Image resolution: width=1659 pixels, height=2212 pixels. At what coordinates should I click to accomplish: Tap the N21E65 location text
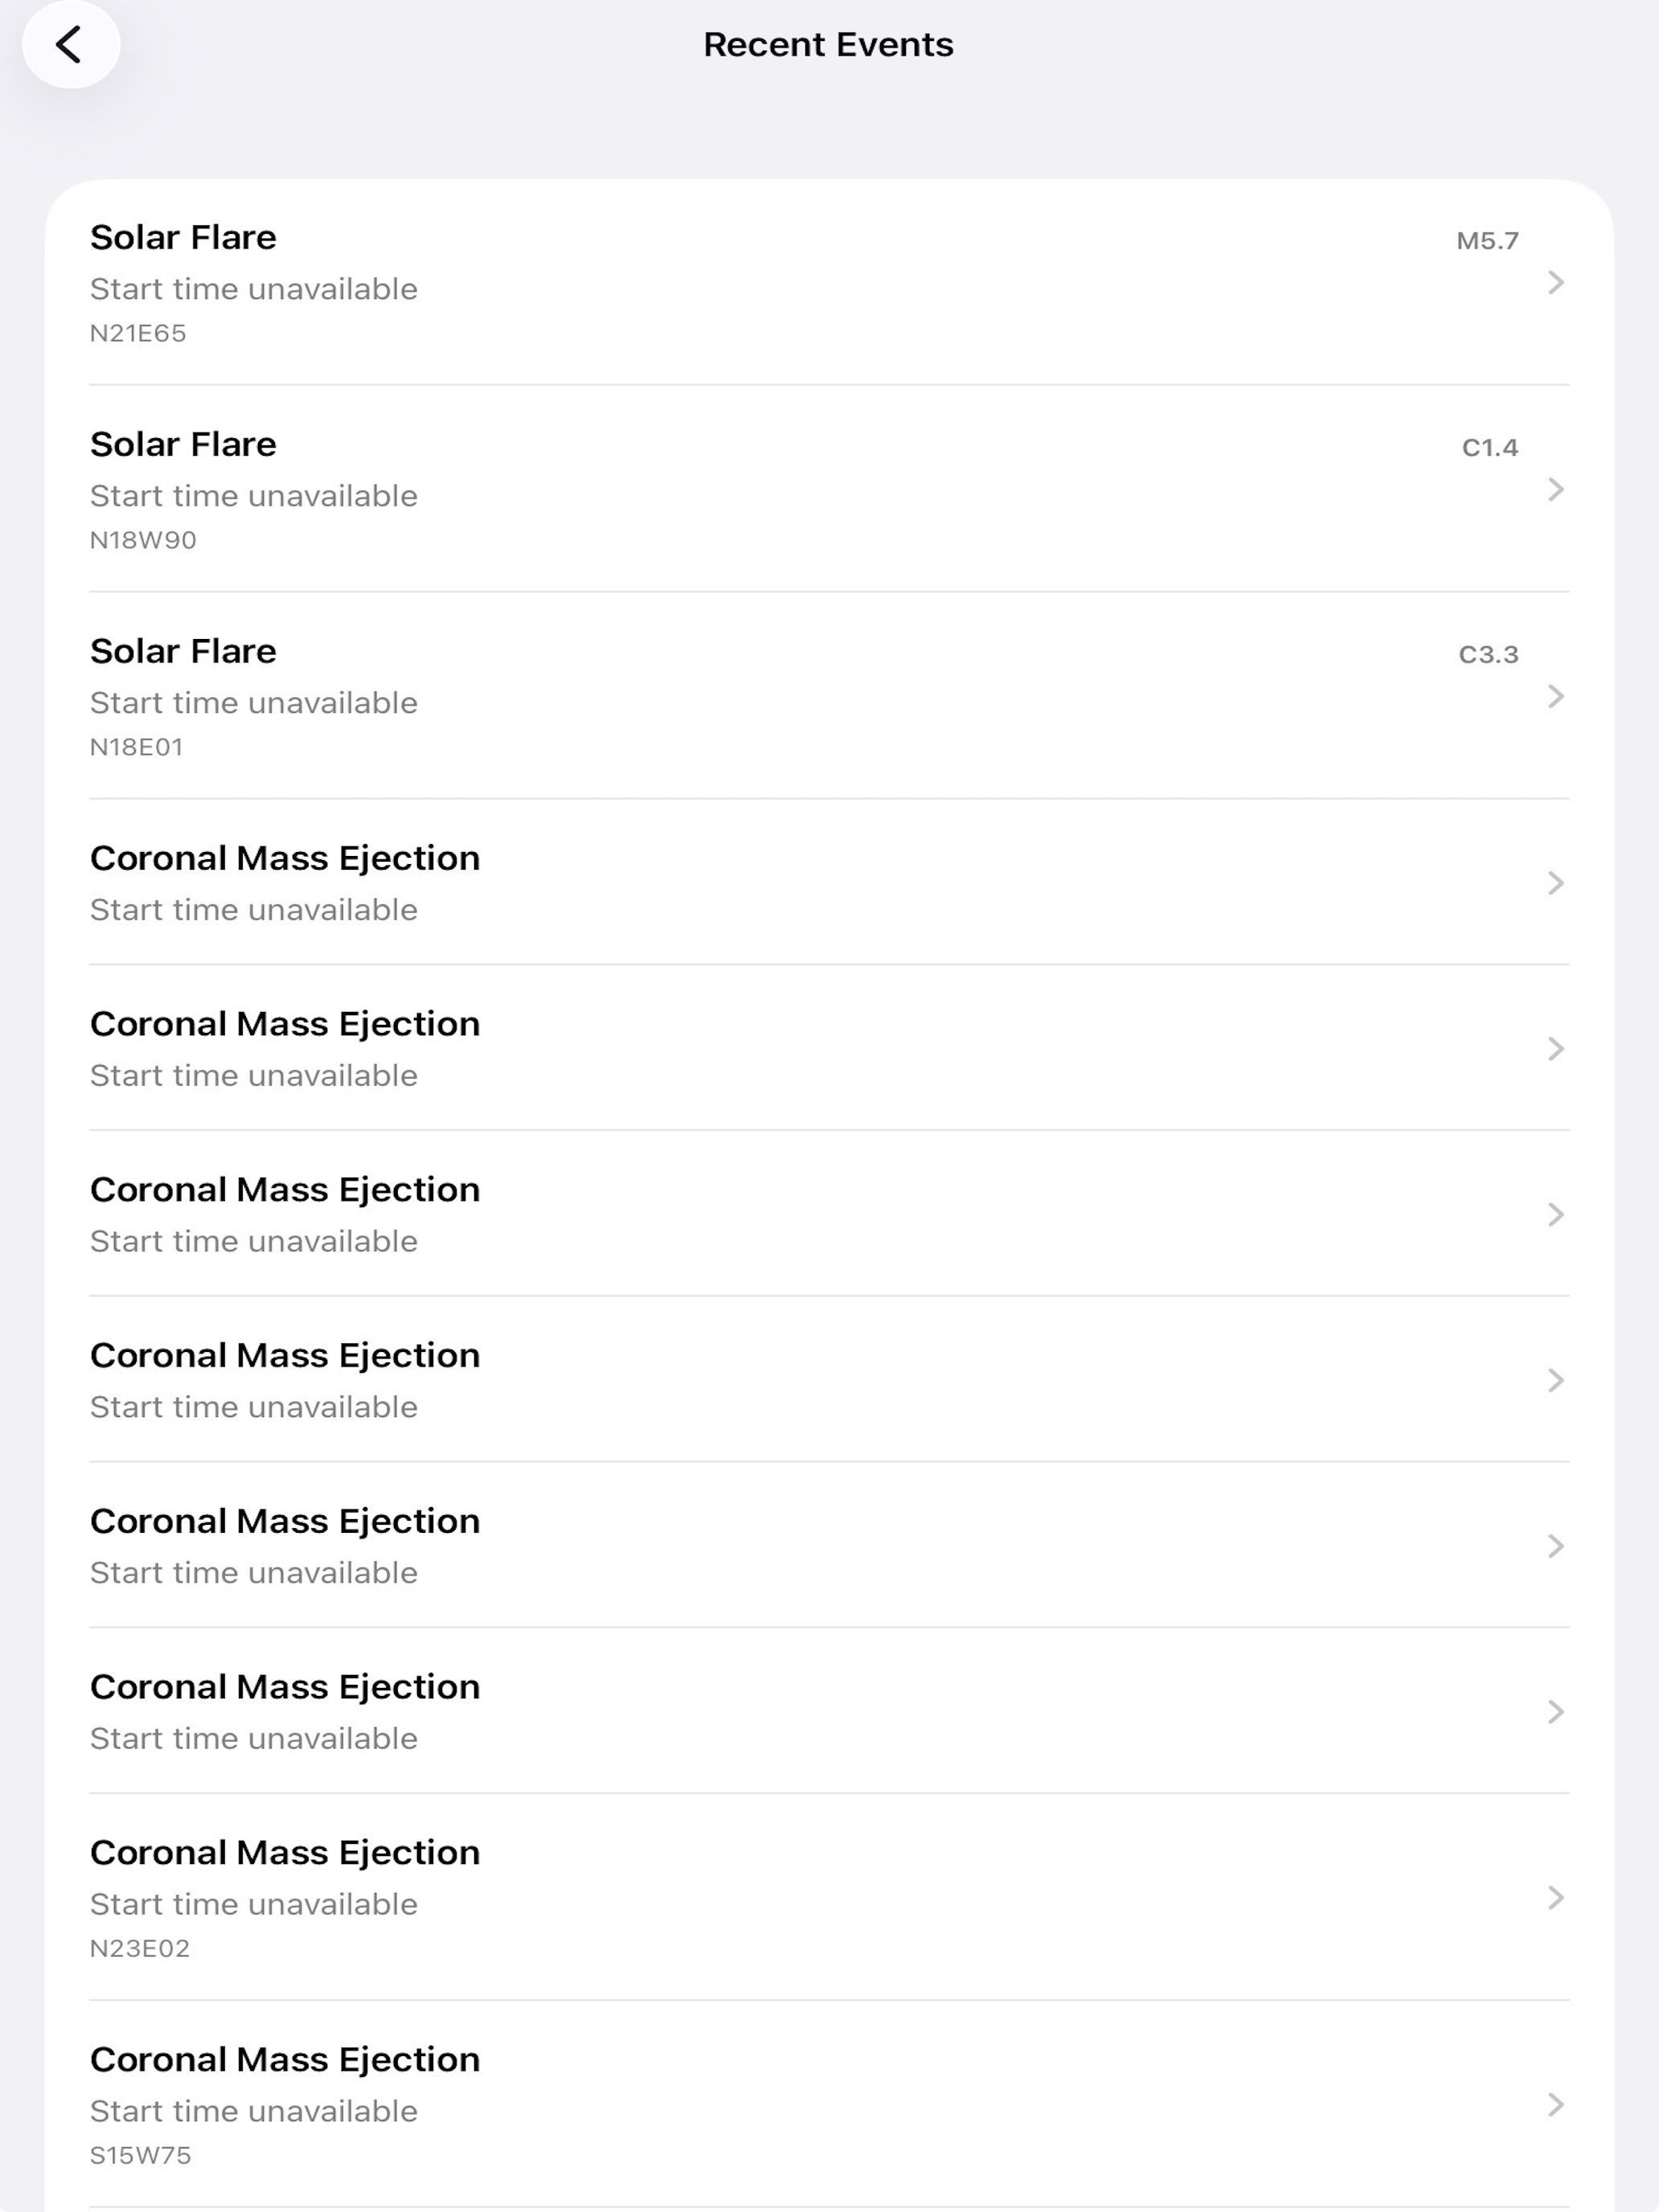pyautogui.click(x=138, y=333)
